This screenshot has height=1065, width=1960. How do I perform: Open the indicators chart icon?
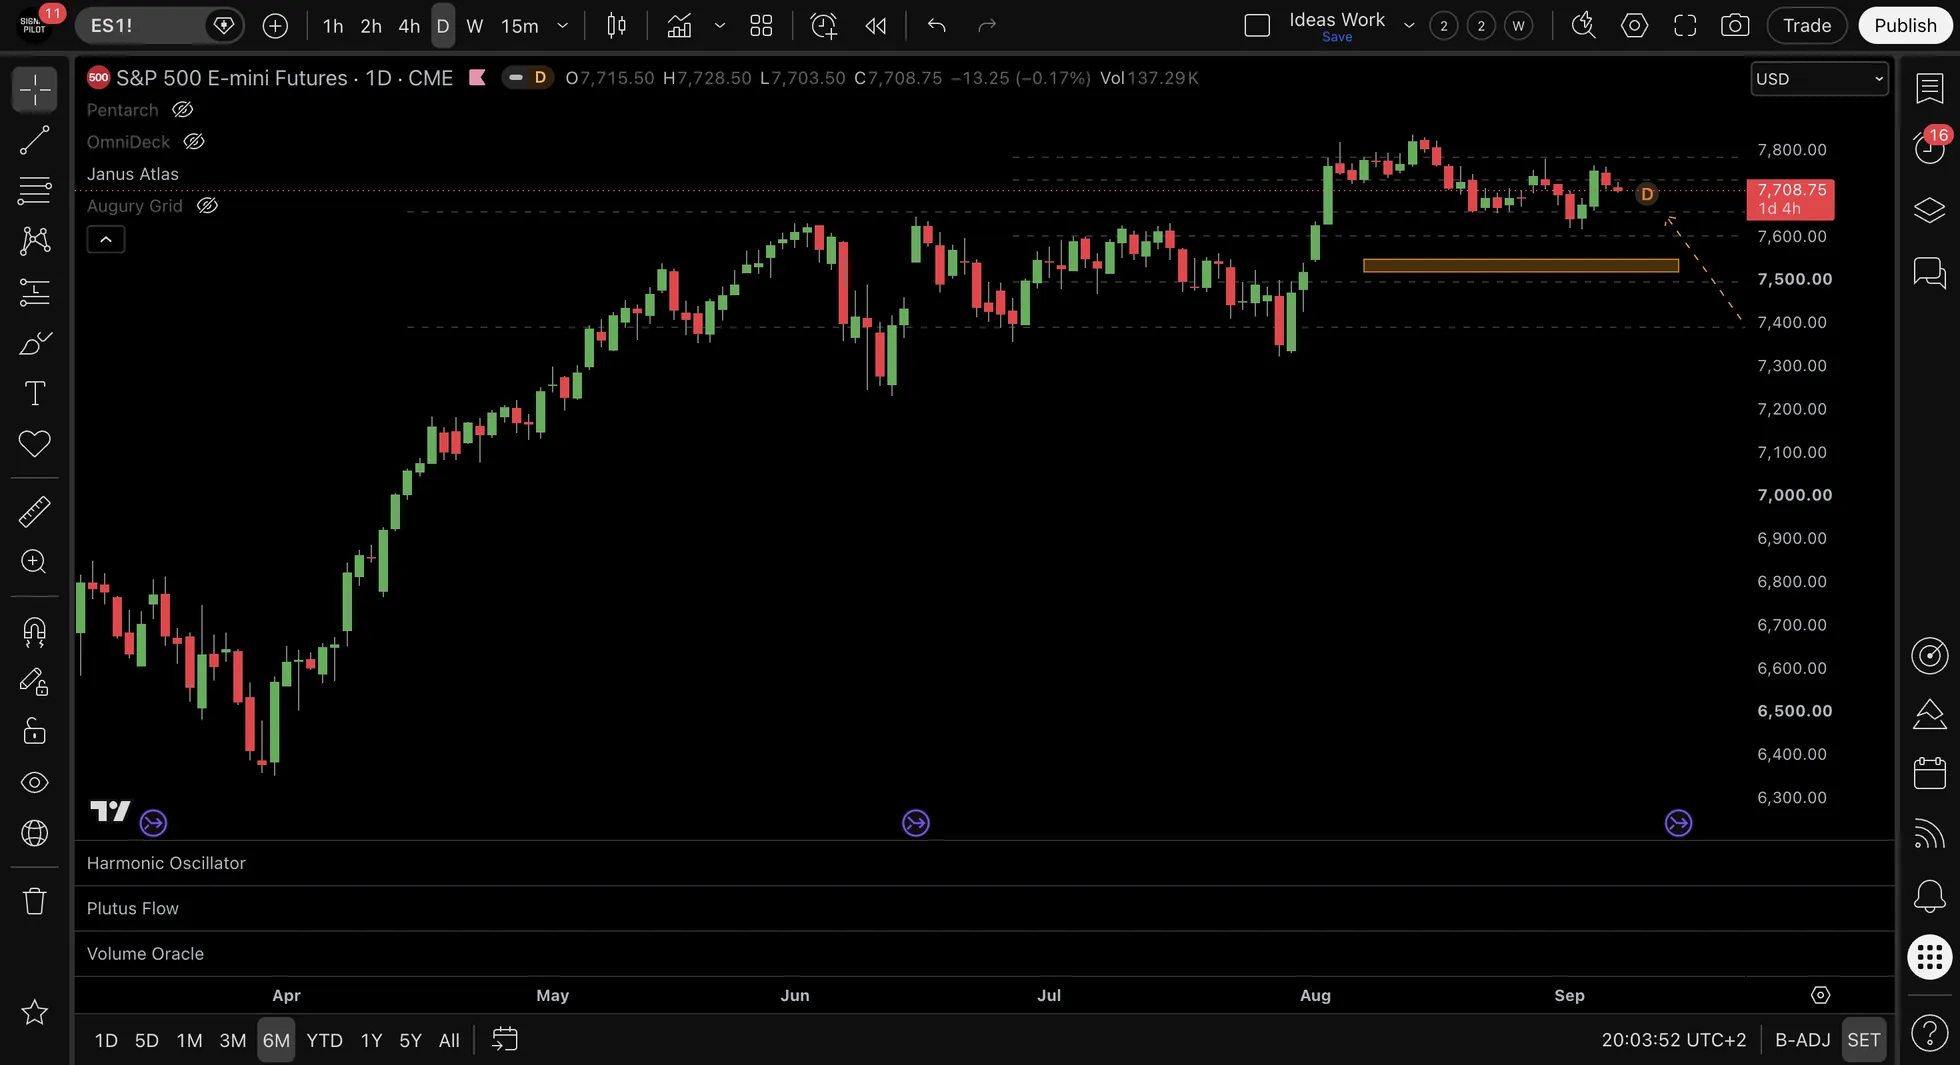[x=680, y=26]
